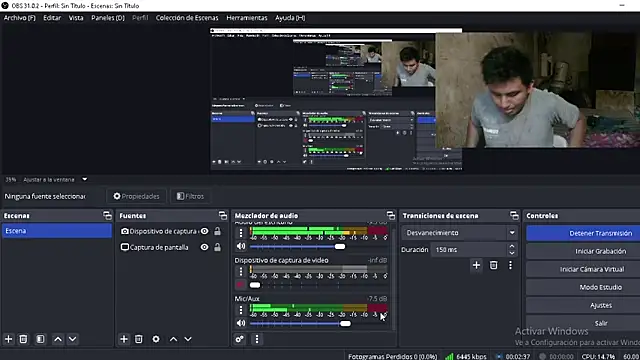The image size is (640, 360).
Task: Open the Perfil menu
Action: 140,18
